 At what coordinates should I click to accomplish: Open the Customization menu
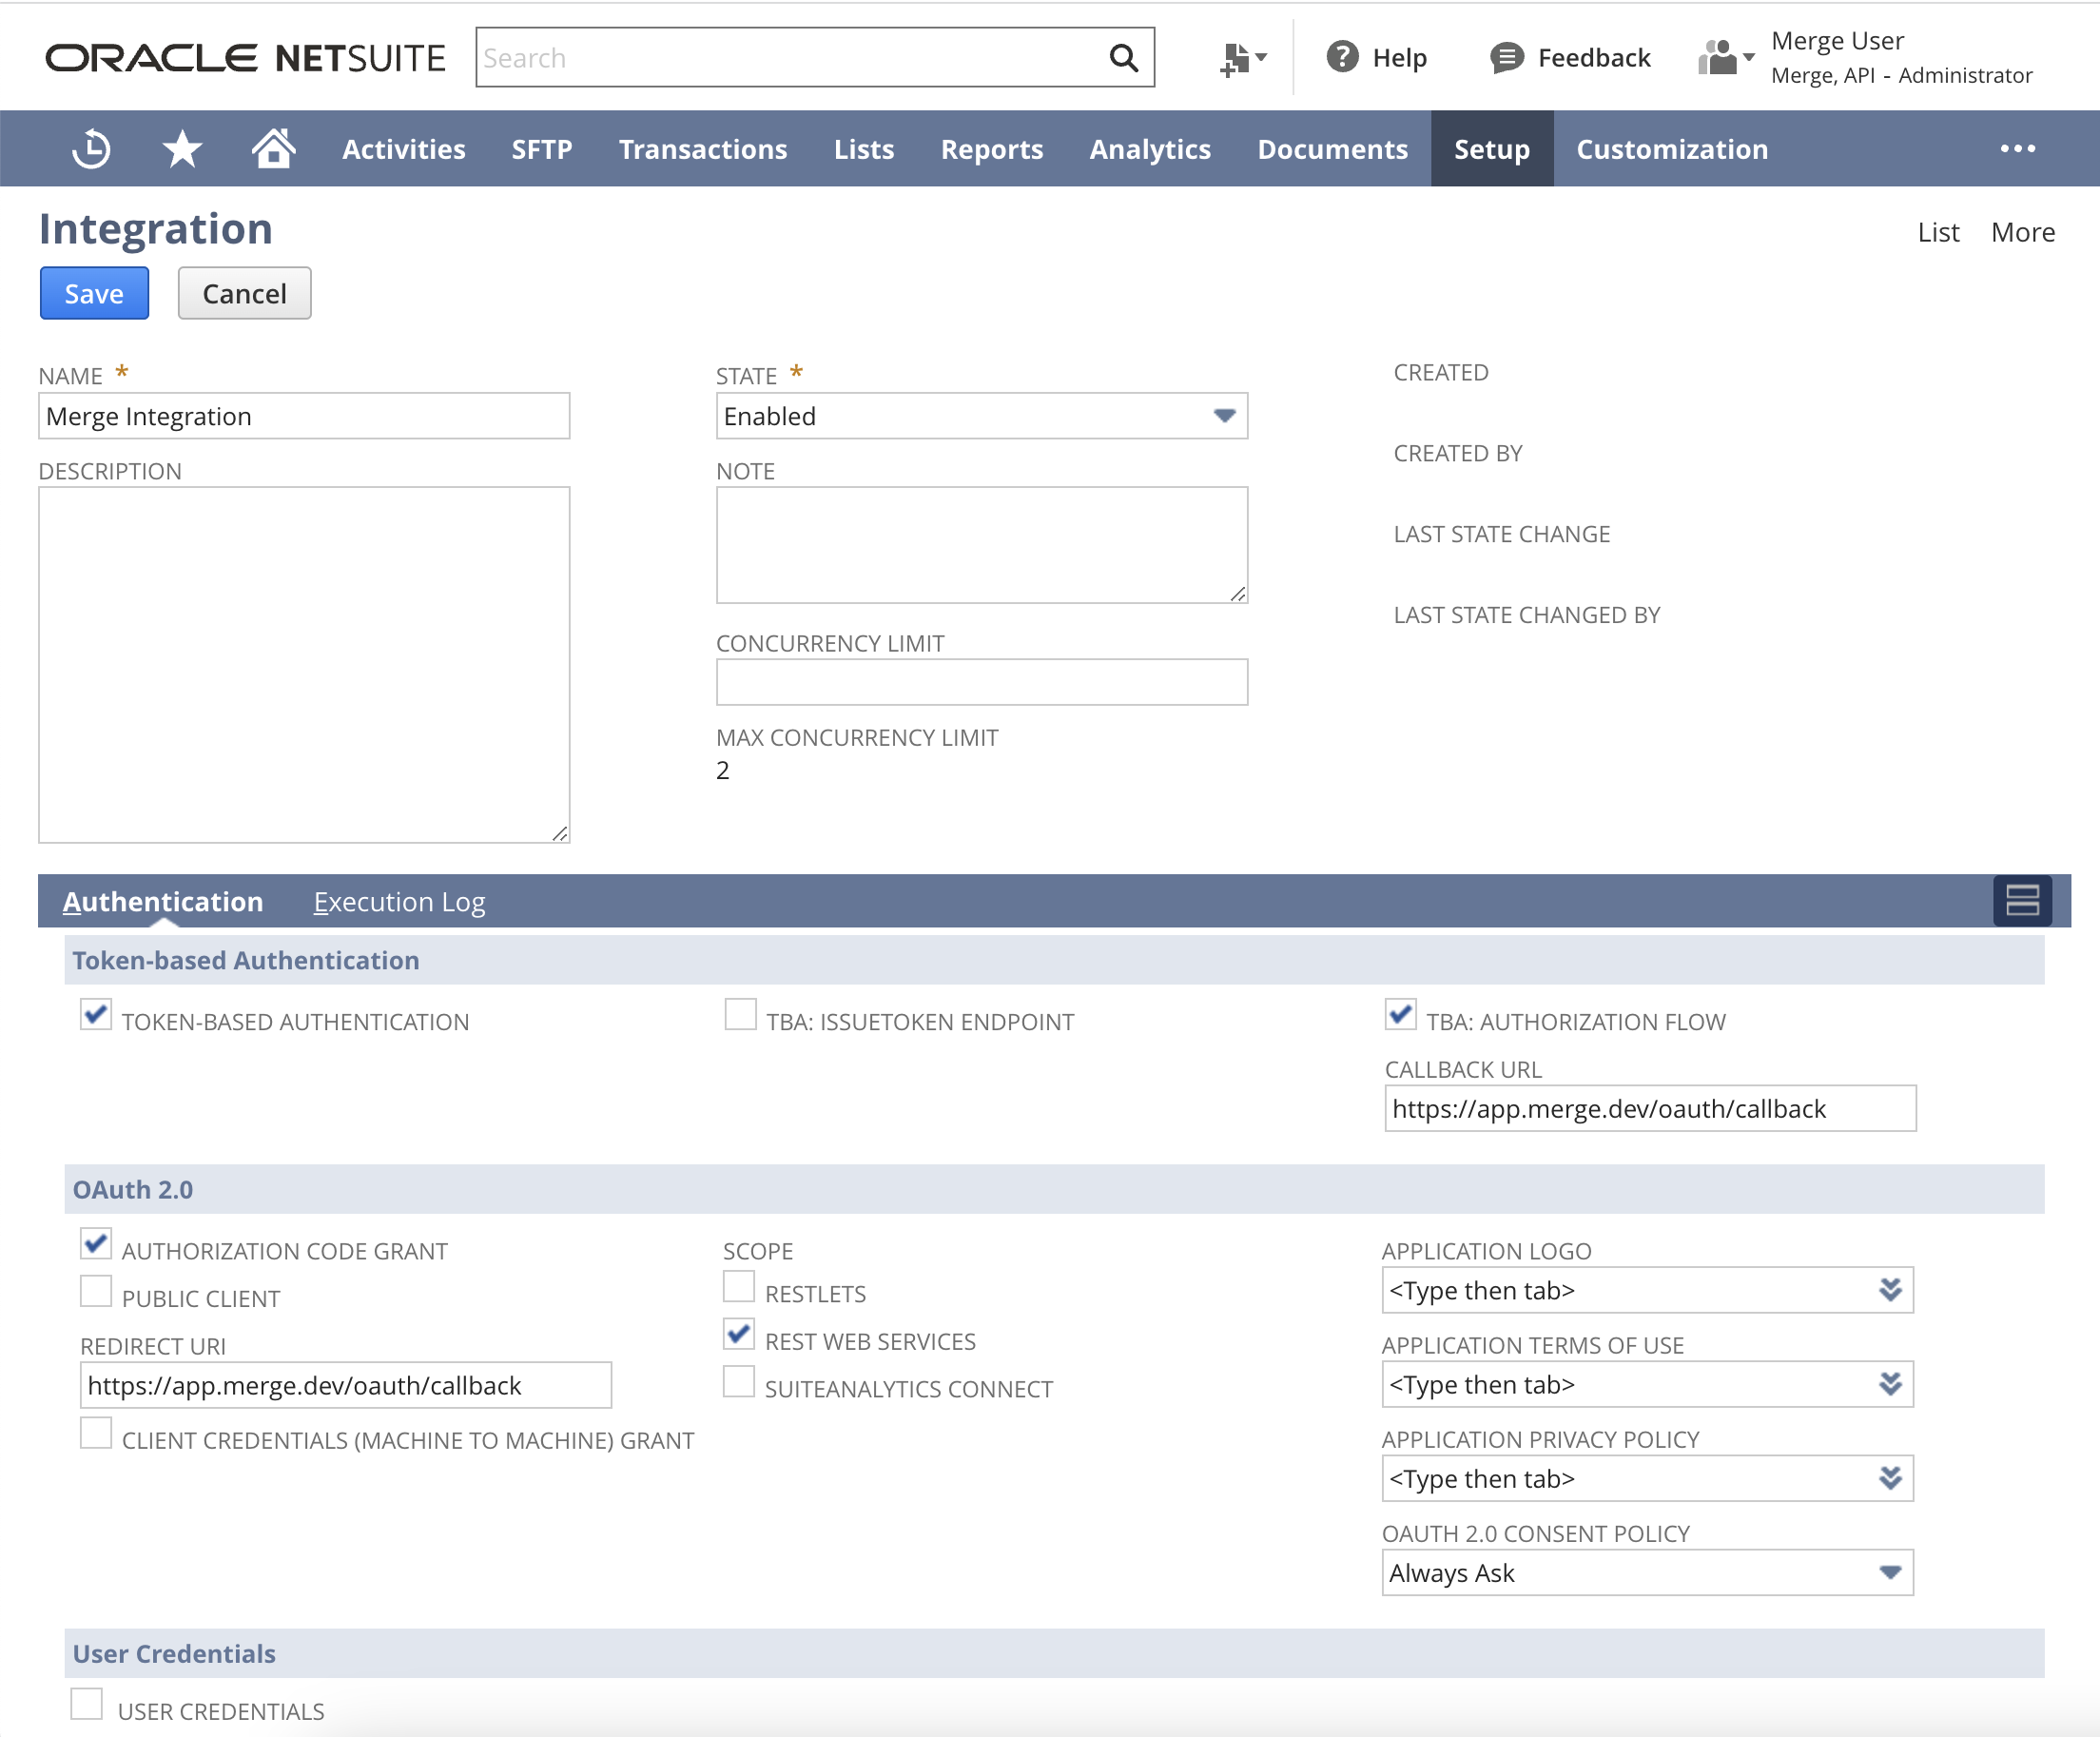click(1671, 148)
